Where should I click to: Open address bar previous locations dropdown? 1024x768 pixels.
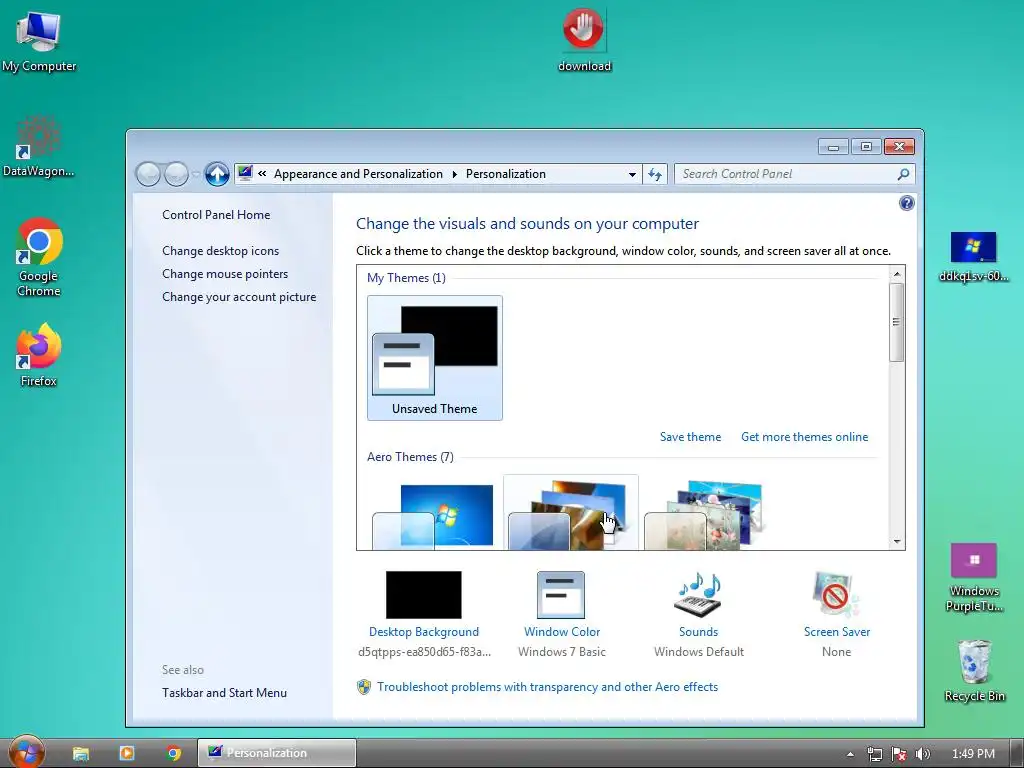tap(632, 174)
